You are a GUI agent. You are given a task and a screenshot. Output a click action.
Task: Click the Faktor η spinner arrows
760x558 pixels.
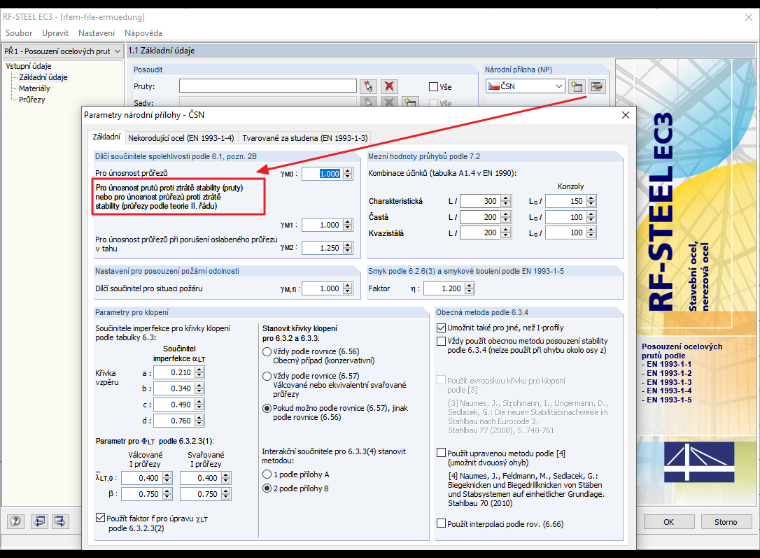(x=469, y=288)
